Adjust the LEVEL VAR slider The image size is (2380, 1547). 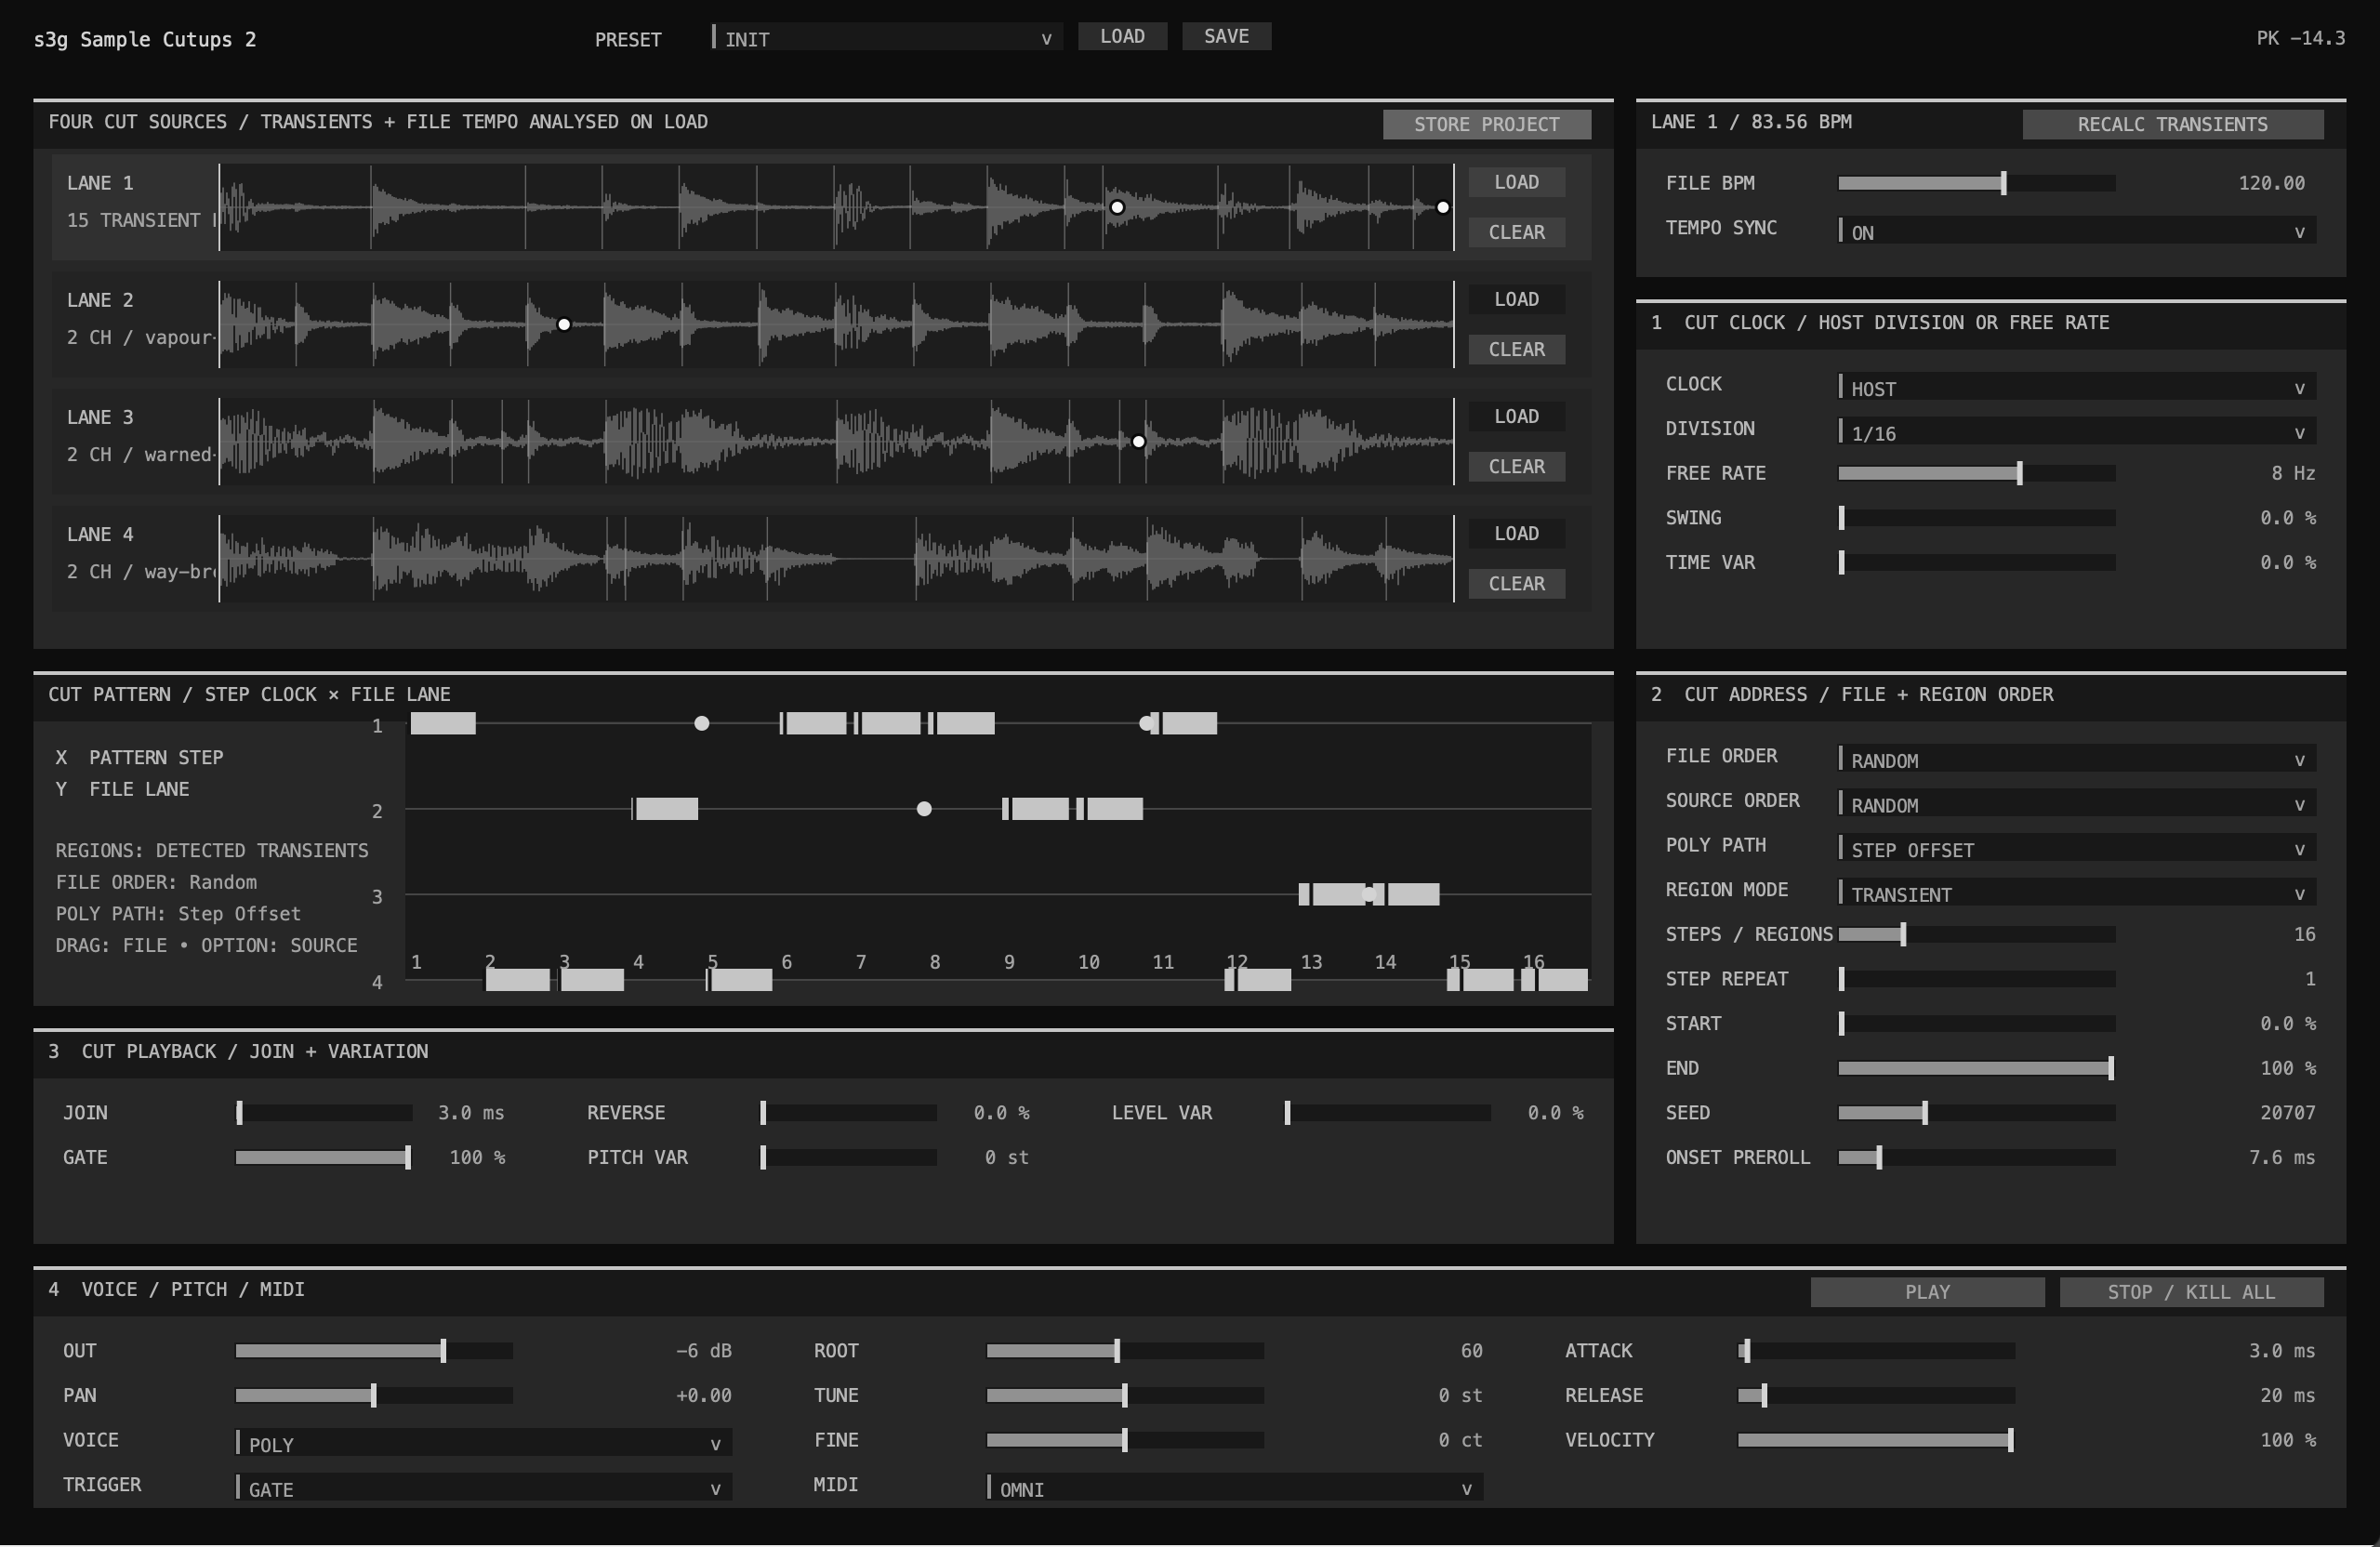point(1388,1113)
